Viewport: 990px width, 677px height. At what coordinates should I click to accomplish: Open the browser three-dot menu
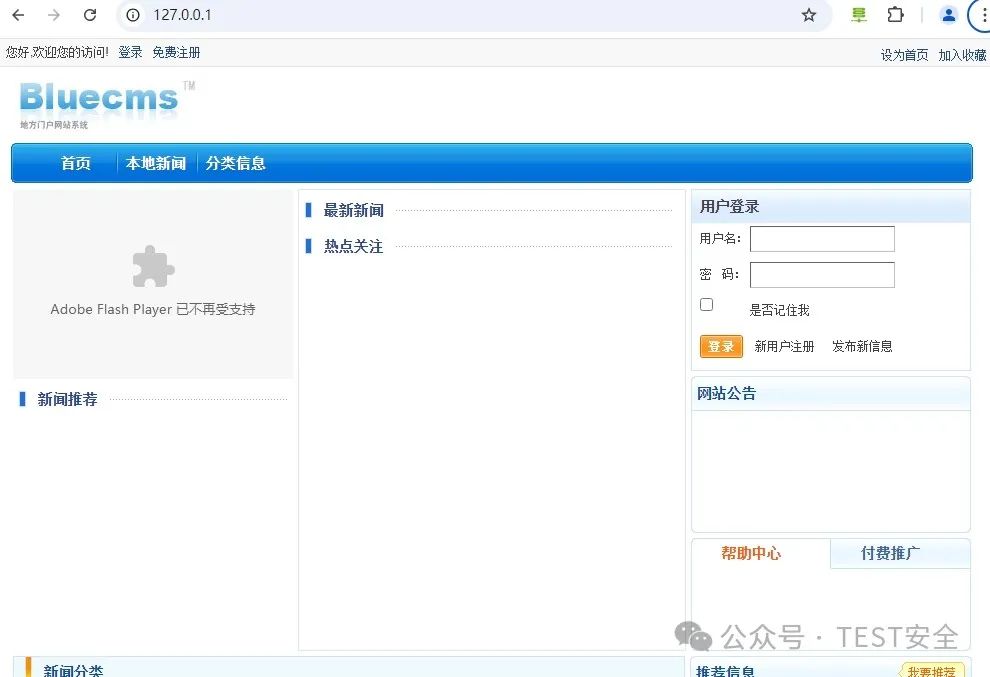pos(984,15)
